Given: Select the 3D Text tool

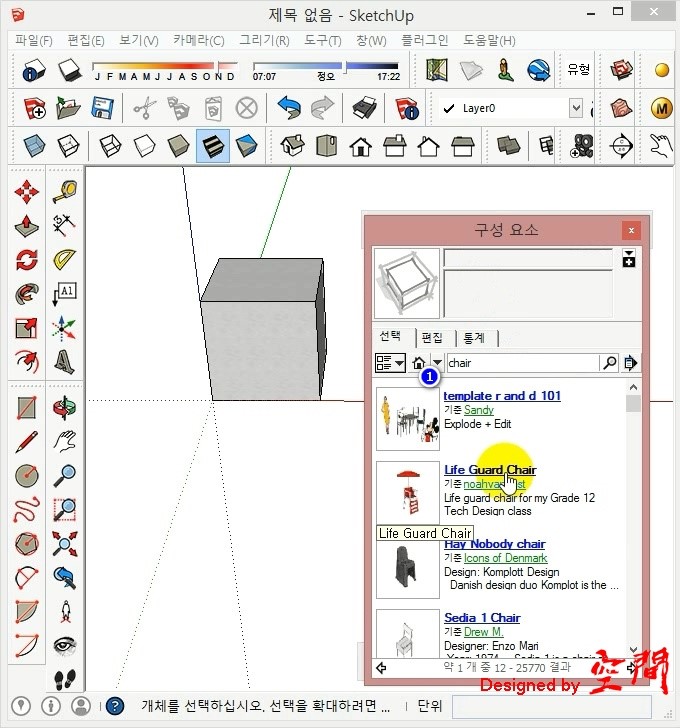Looking at the screenshot, I should point(65,362).
